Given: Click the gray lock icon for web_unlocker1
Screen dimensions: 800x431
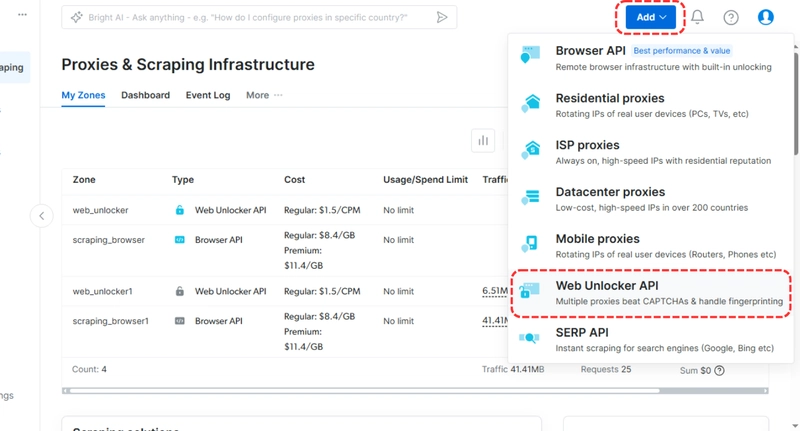Looking at the screenshot, I should click(x=180, y=291).
